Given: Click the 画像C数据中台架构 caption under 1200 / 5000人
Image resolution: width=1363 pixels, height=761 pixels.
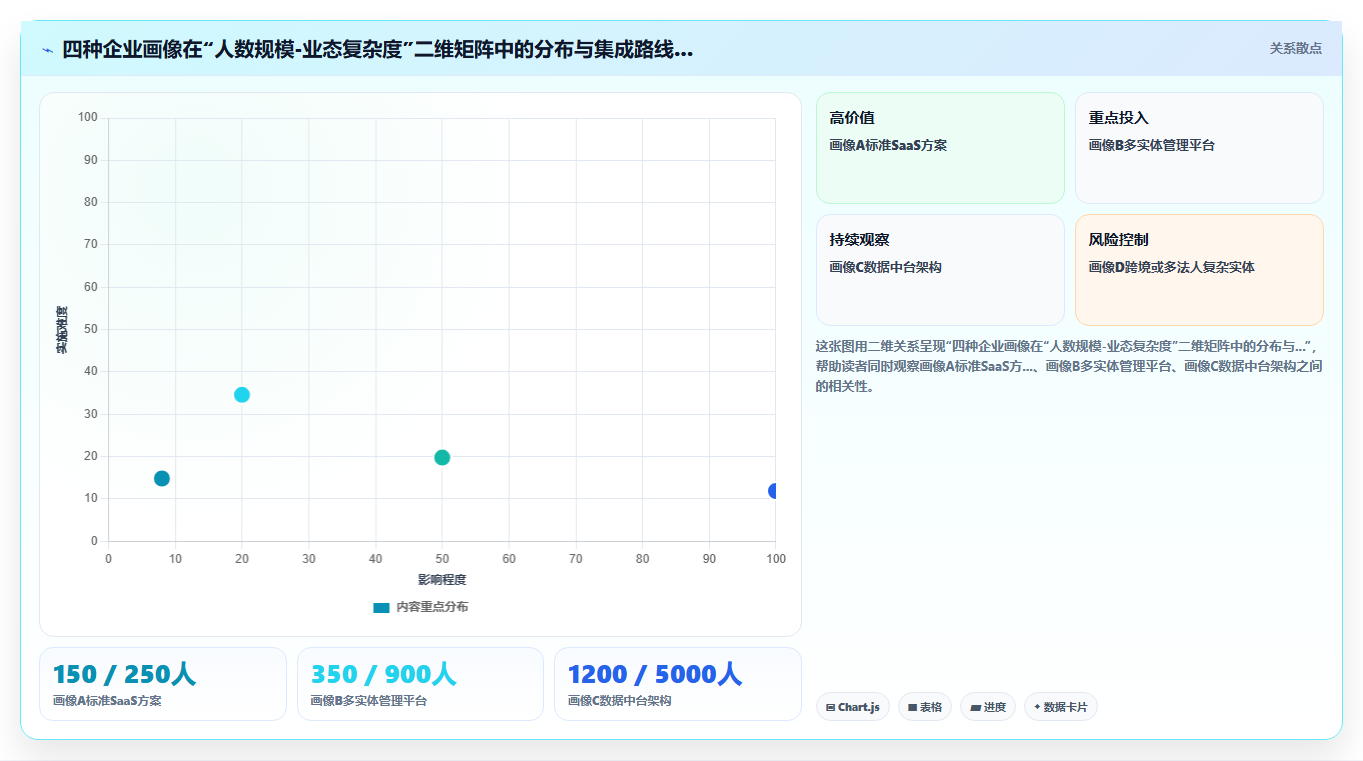Looking at the screenshot, I should pyautogui.click(x=619, y=701).
